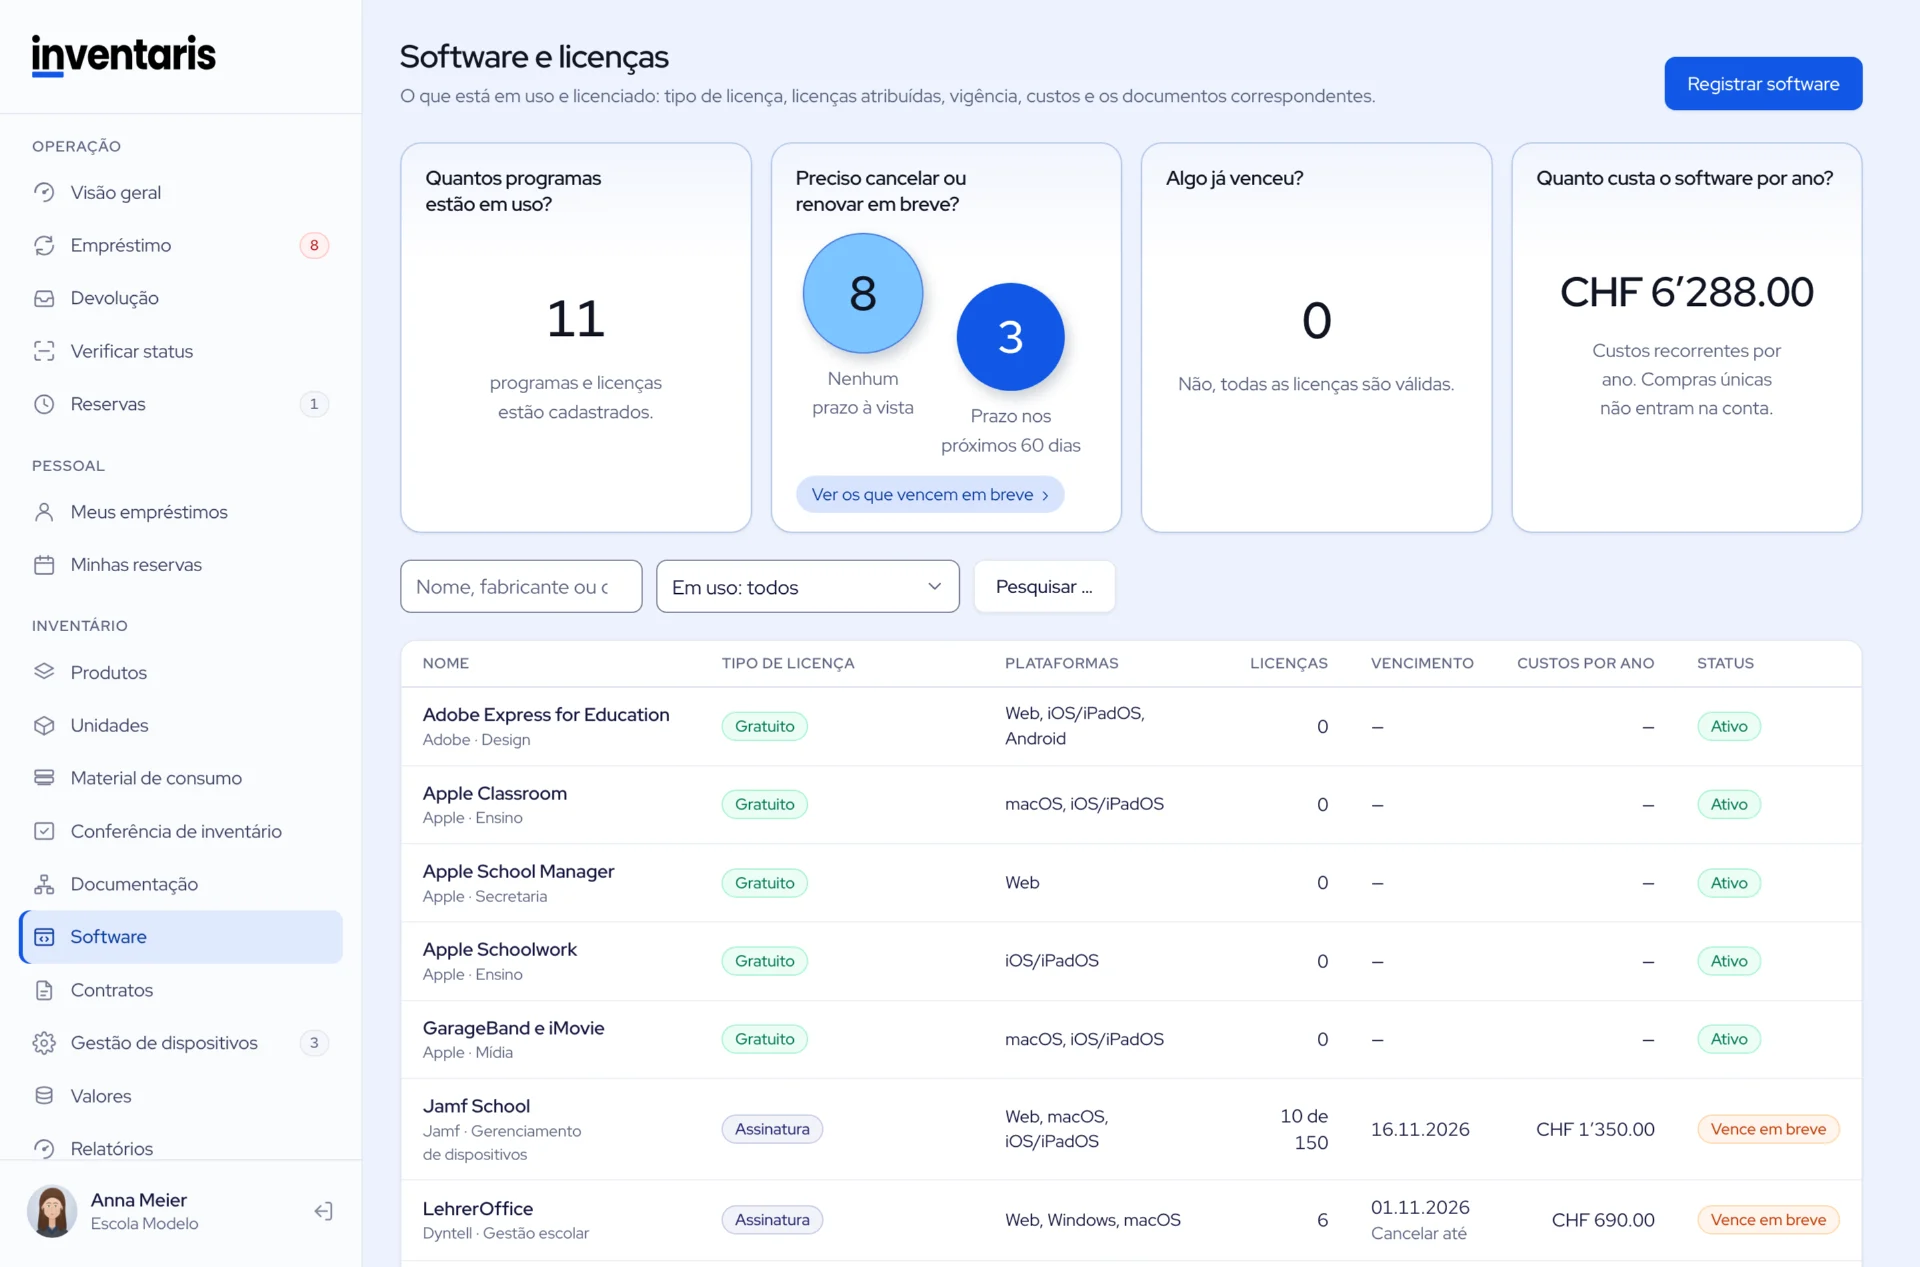Viewport: 1920px width, 1267px height.
Task: Click the Reservas clock icon
Action: point(44,404)
